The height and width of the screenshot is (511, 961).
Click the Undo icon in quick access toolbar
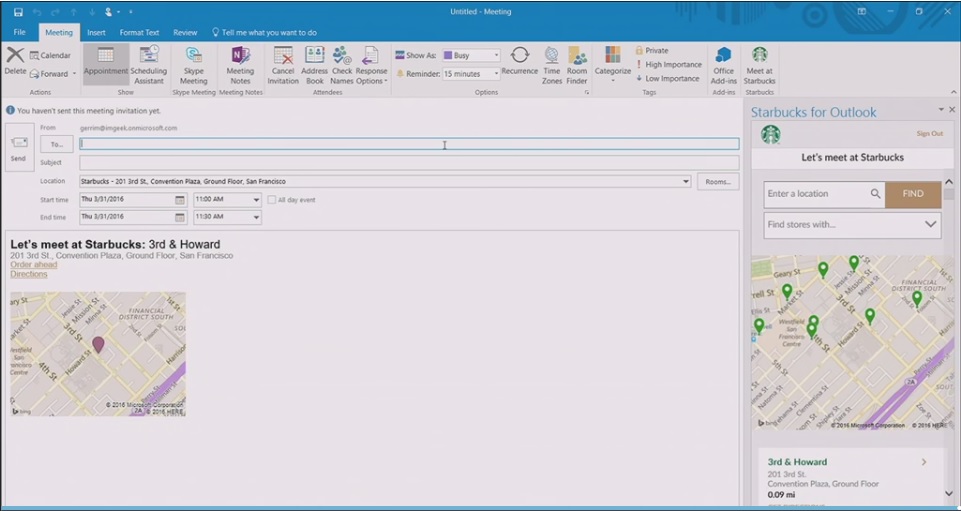click(x=37, y=12)
